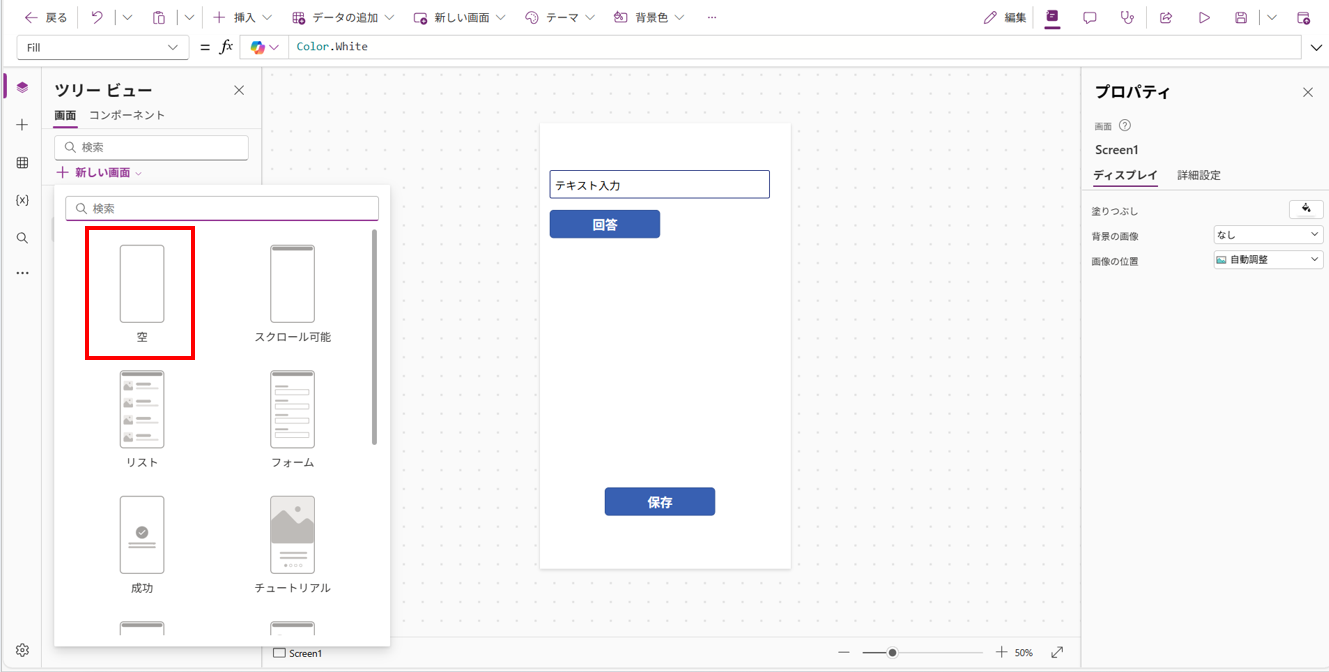
Task: Click the screen template 検索 box
Action: (222, 208)
